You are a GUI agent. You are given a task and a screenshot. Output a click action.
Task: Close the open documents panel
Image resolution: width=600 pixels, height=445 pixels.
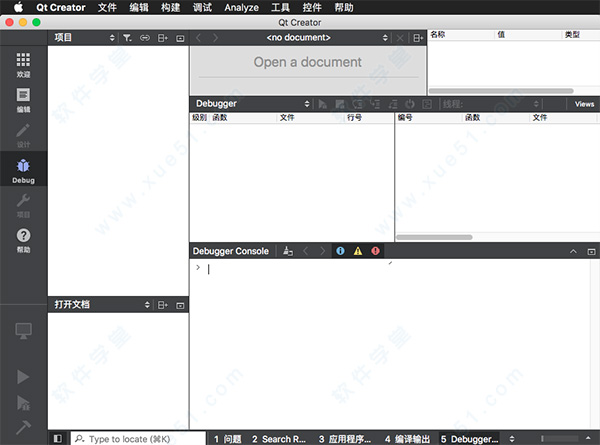point(180,305)
